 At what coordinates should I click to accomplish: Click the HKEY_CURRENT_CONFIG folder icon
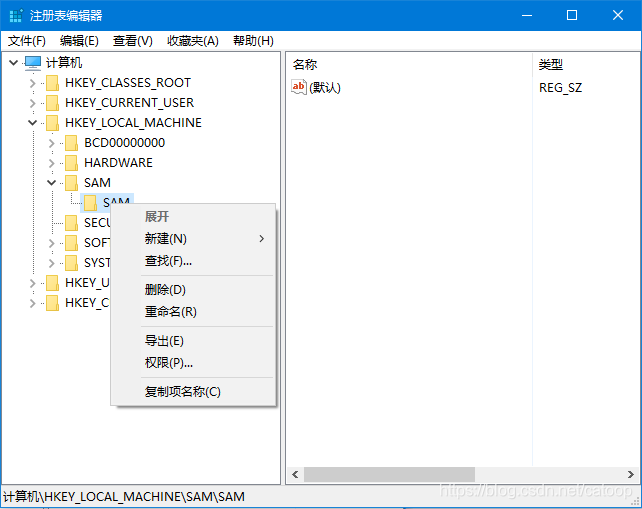click(52, 303)
